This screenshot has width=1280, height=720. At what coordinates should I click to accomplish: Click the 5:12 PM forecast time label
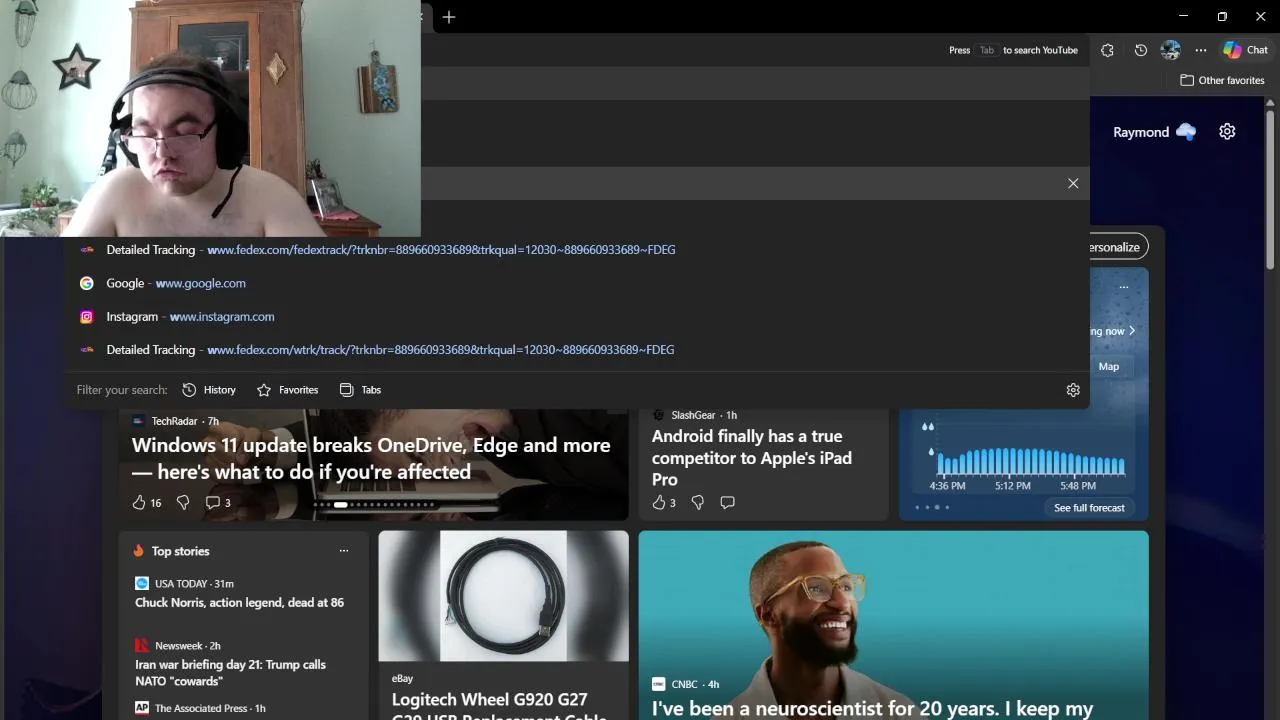tap(1012, 486)
